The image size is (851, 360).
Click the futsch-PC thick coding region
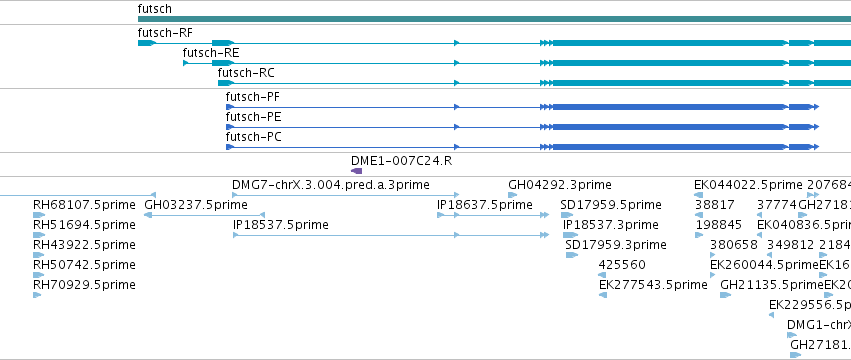(670, 147)
